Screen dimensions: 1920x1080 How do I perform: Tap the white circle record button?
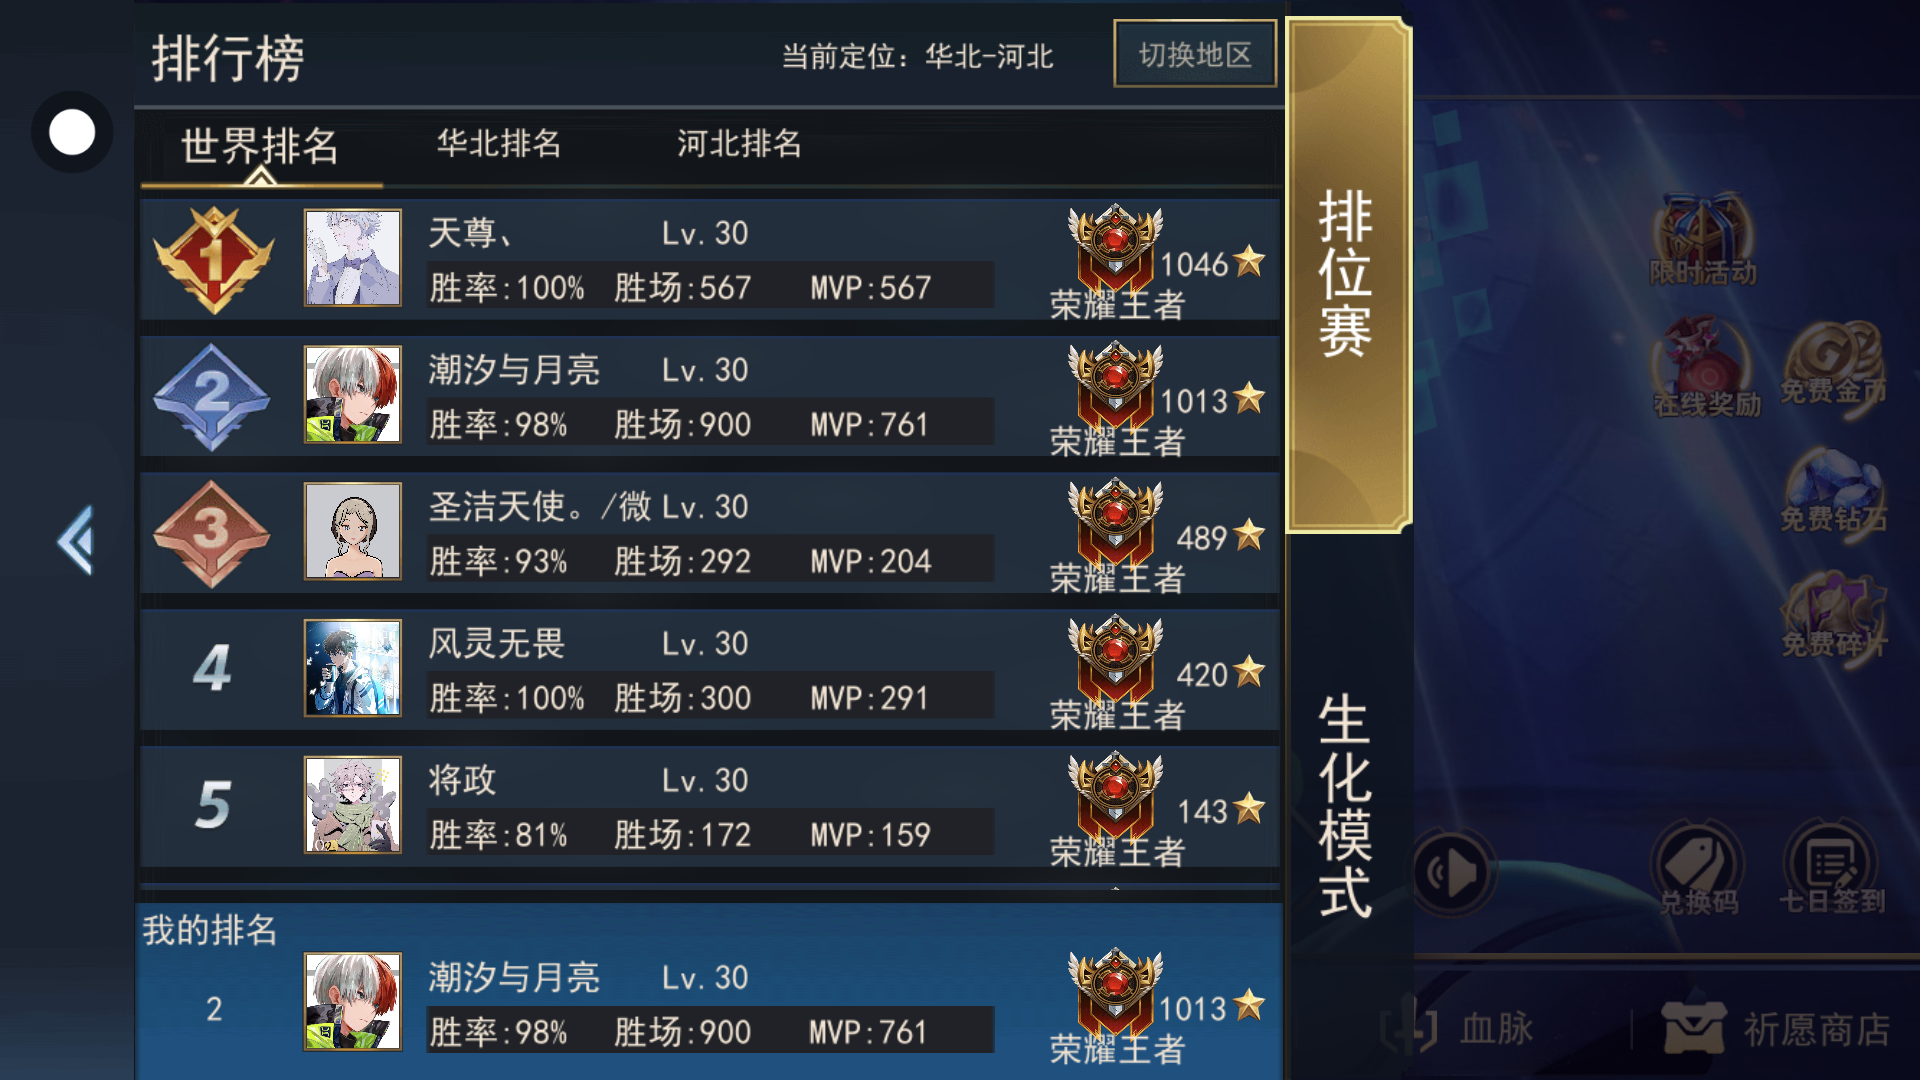(72, 132)
